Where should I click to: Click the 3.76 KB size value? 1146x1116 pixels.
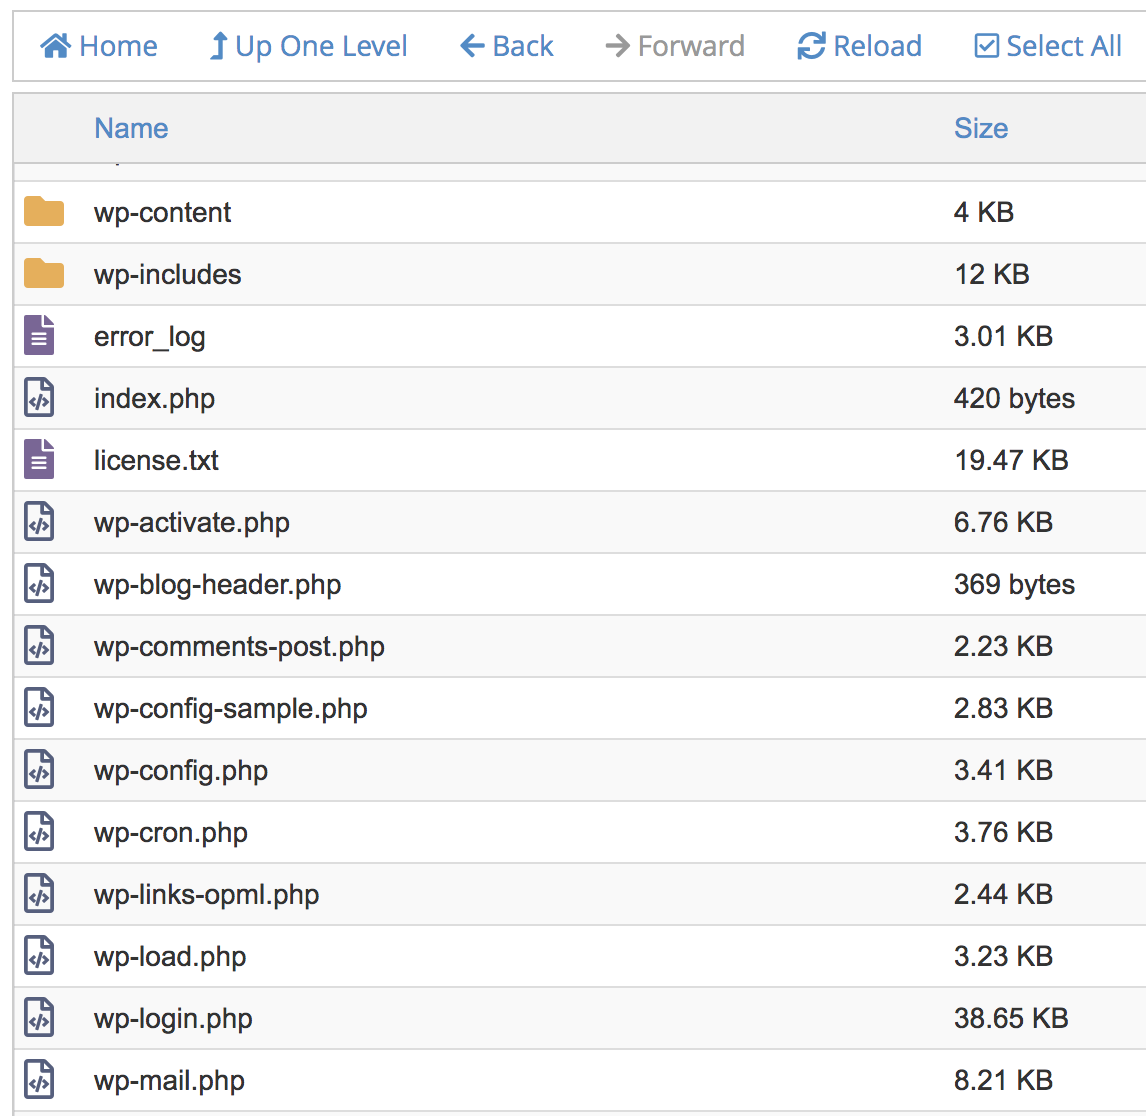[1003, 832]
